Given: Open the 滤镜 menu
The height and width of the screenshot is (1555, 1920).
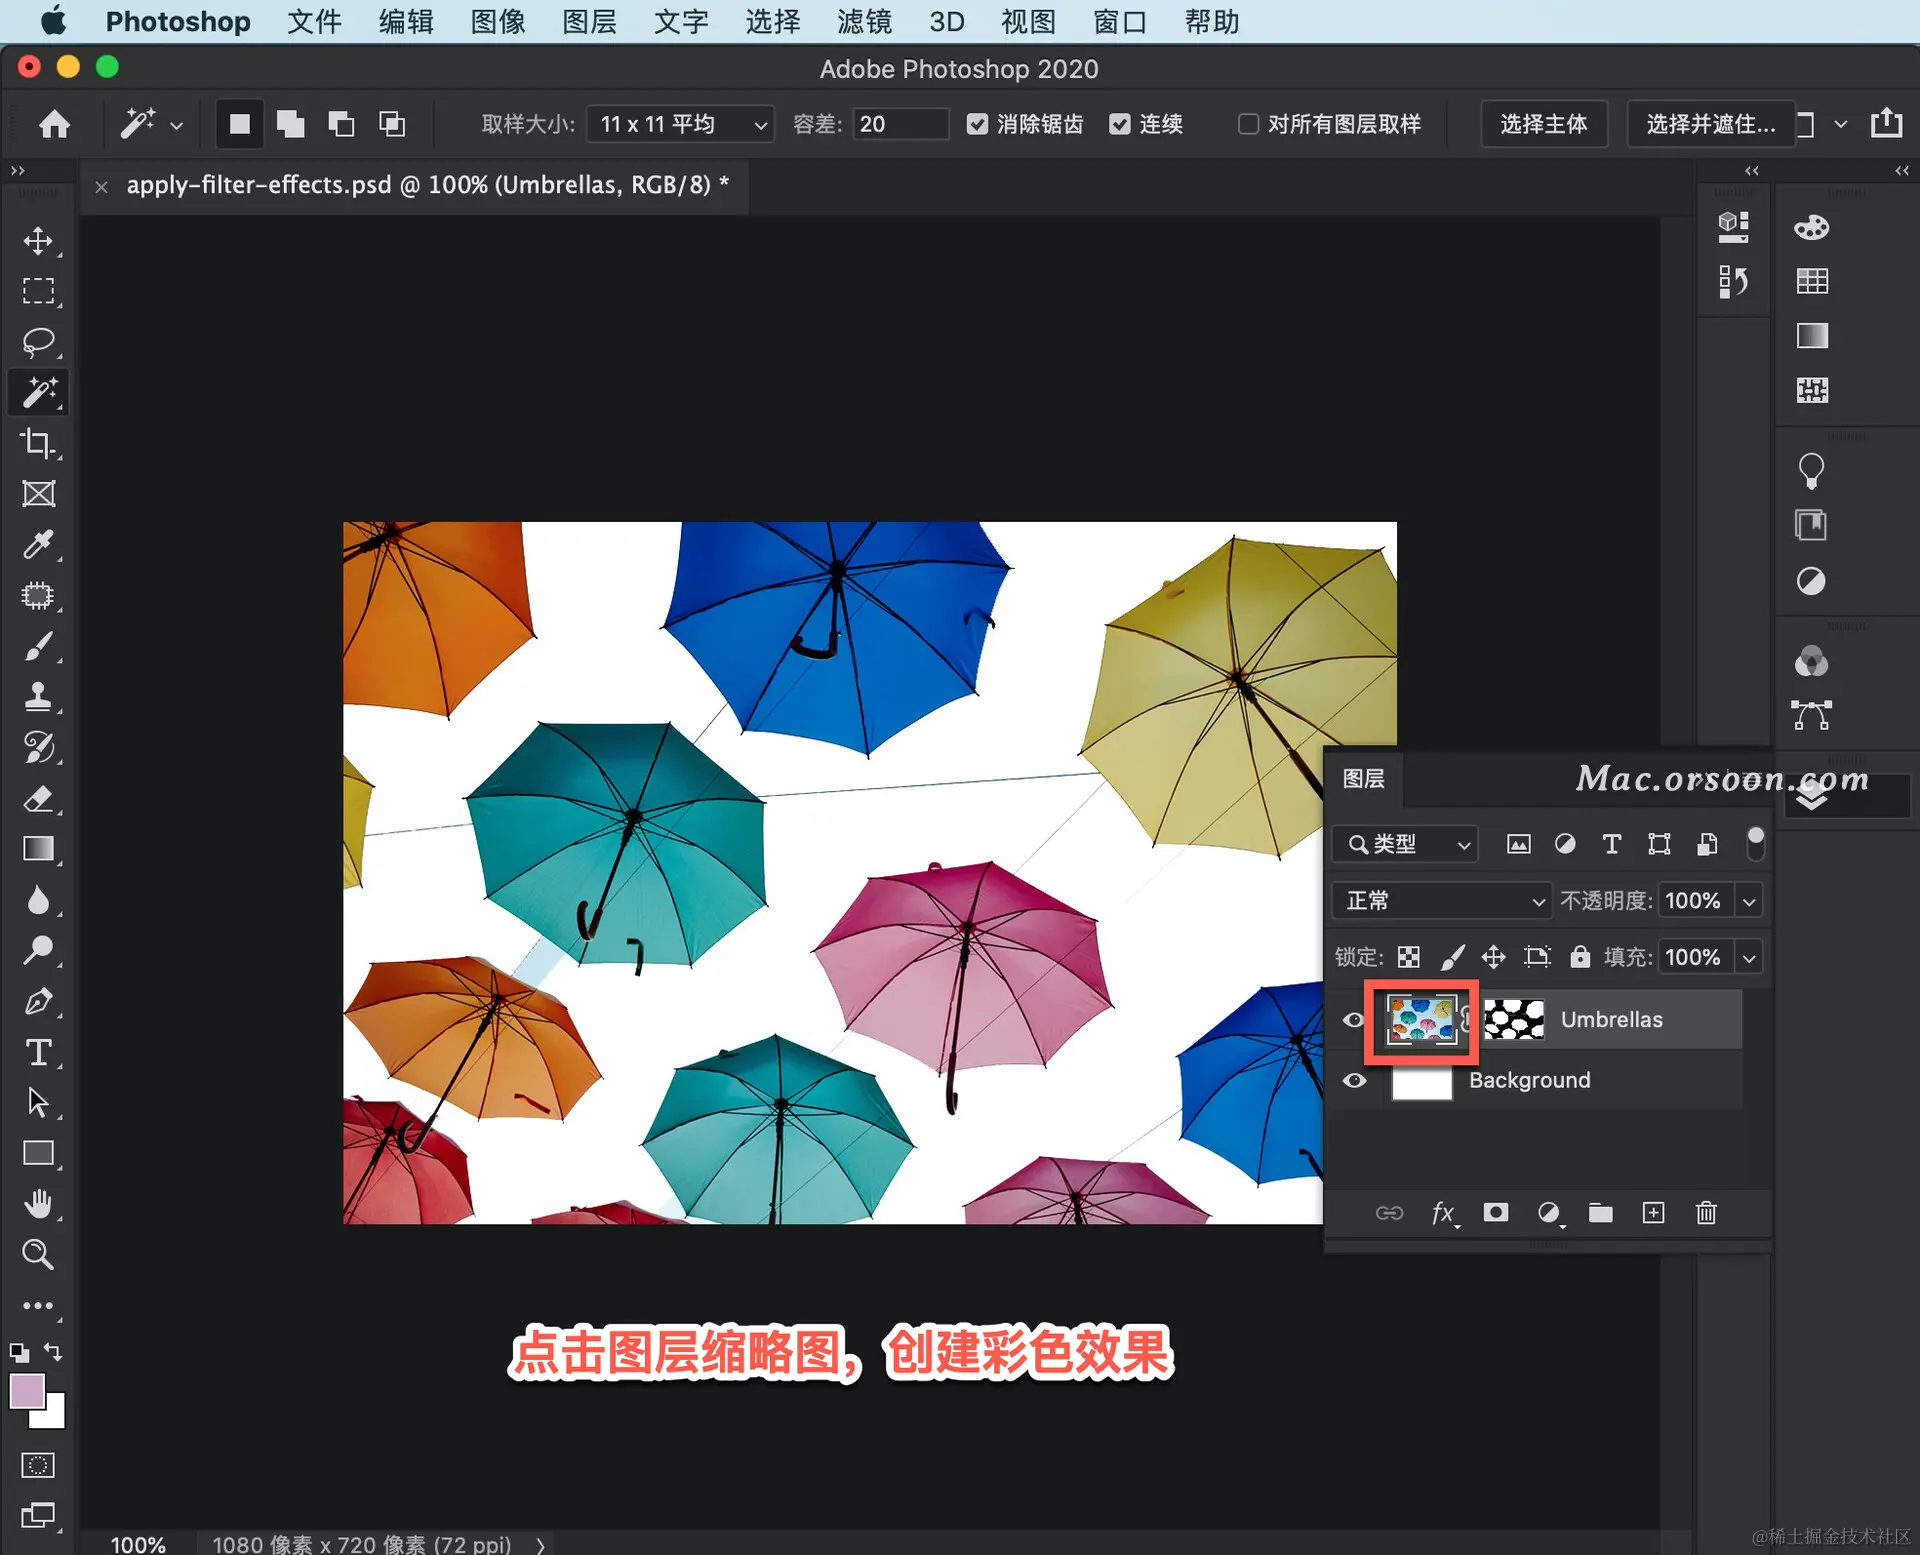Looking at the screenshot, I should [864, 21].
